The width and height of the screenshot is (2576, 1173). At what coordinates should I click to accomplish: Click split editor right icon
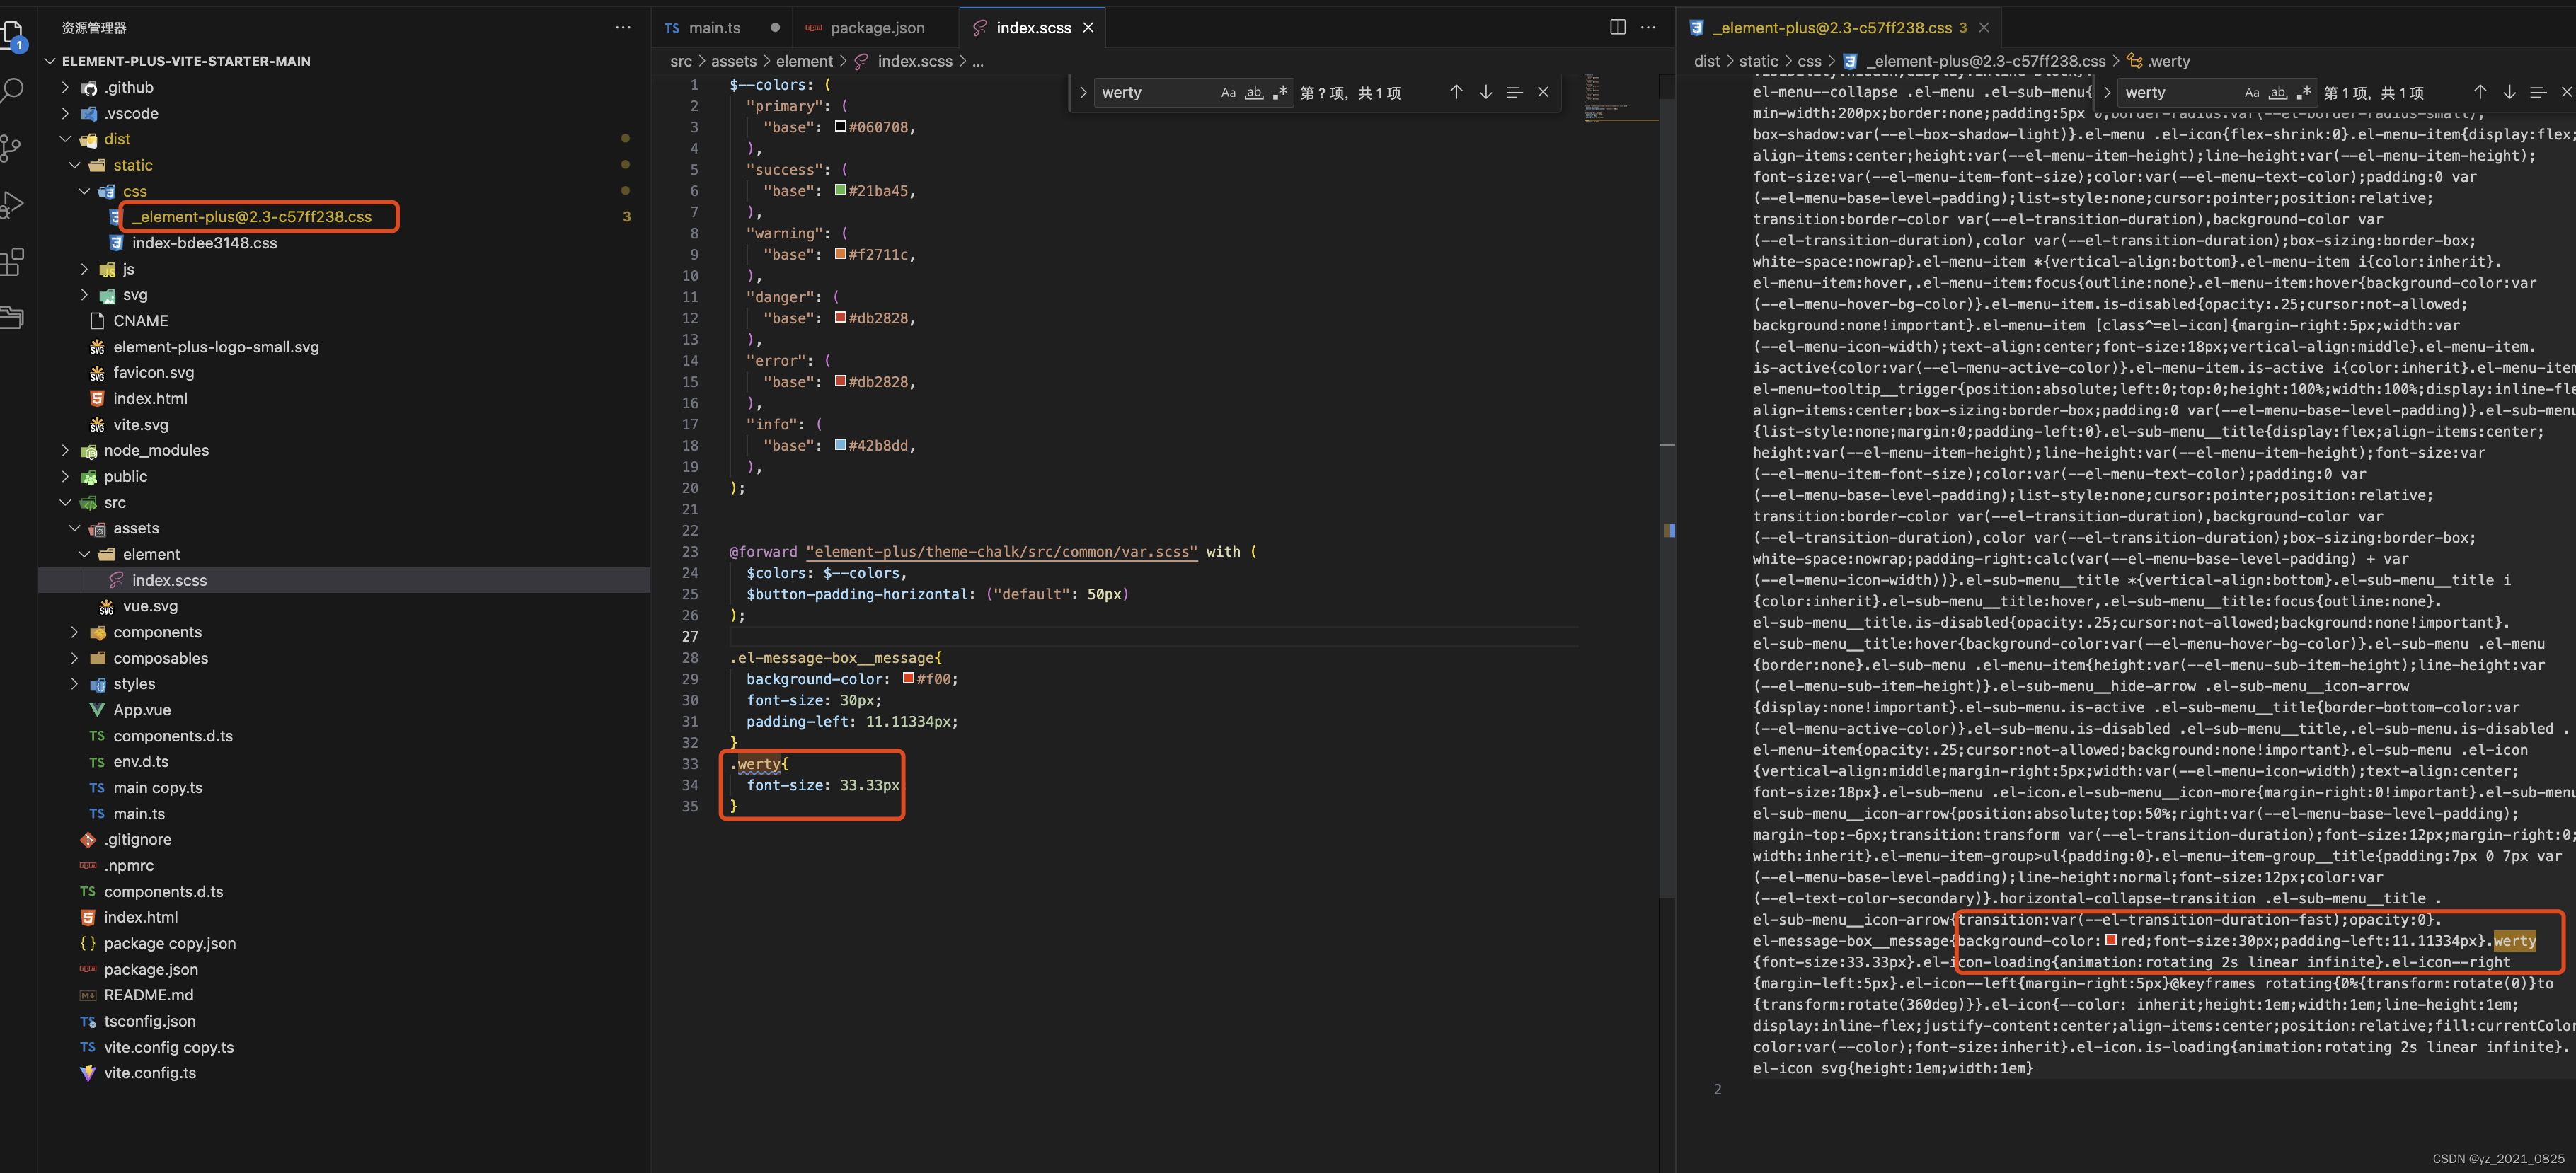point(1617,27)
